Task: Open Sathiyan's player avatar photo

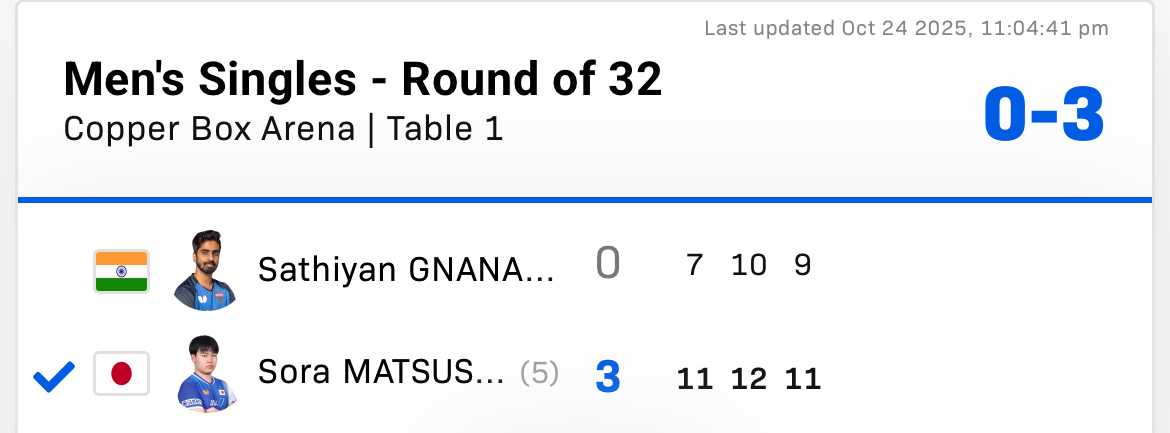Action: click(x=206, y=270)
